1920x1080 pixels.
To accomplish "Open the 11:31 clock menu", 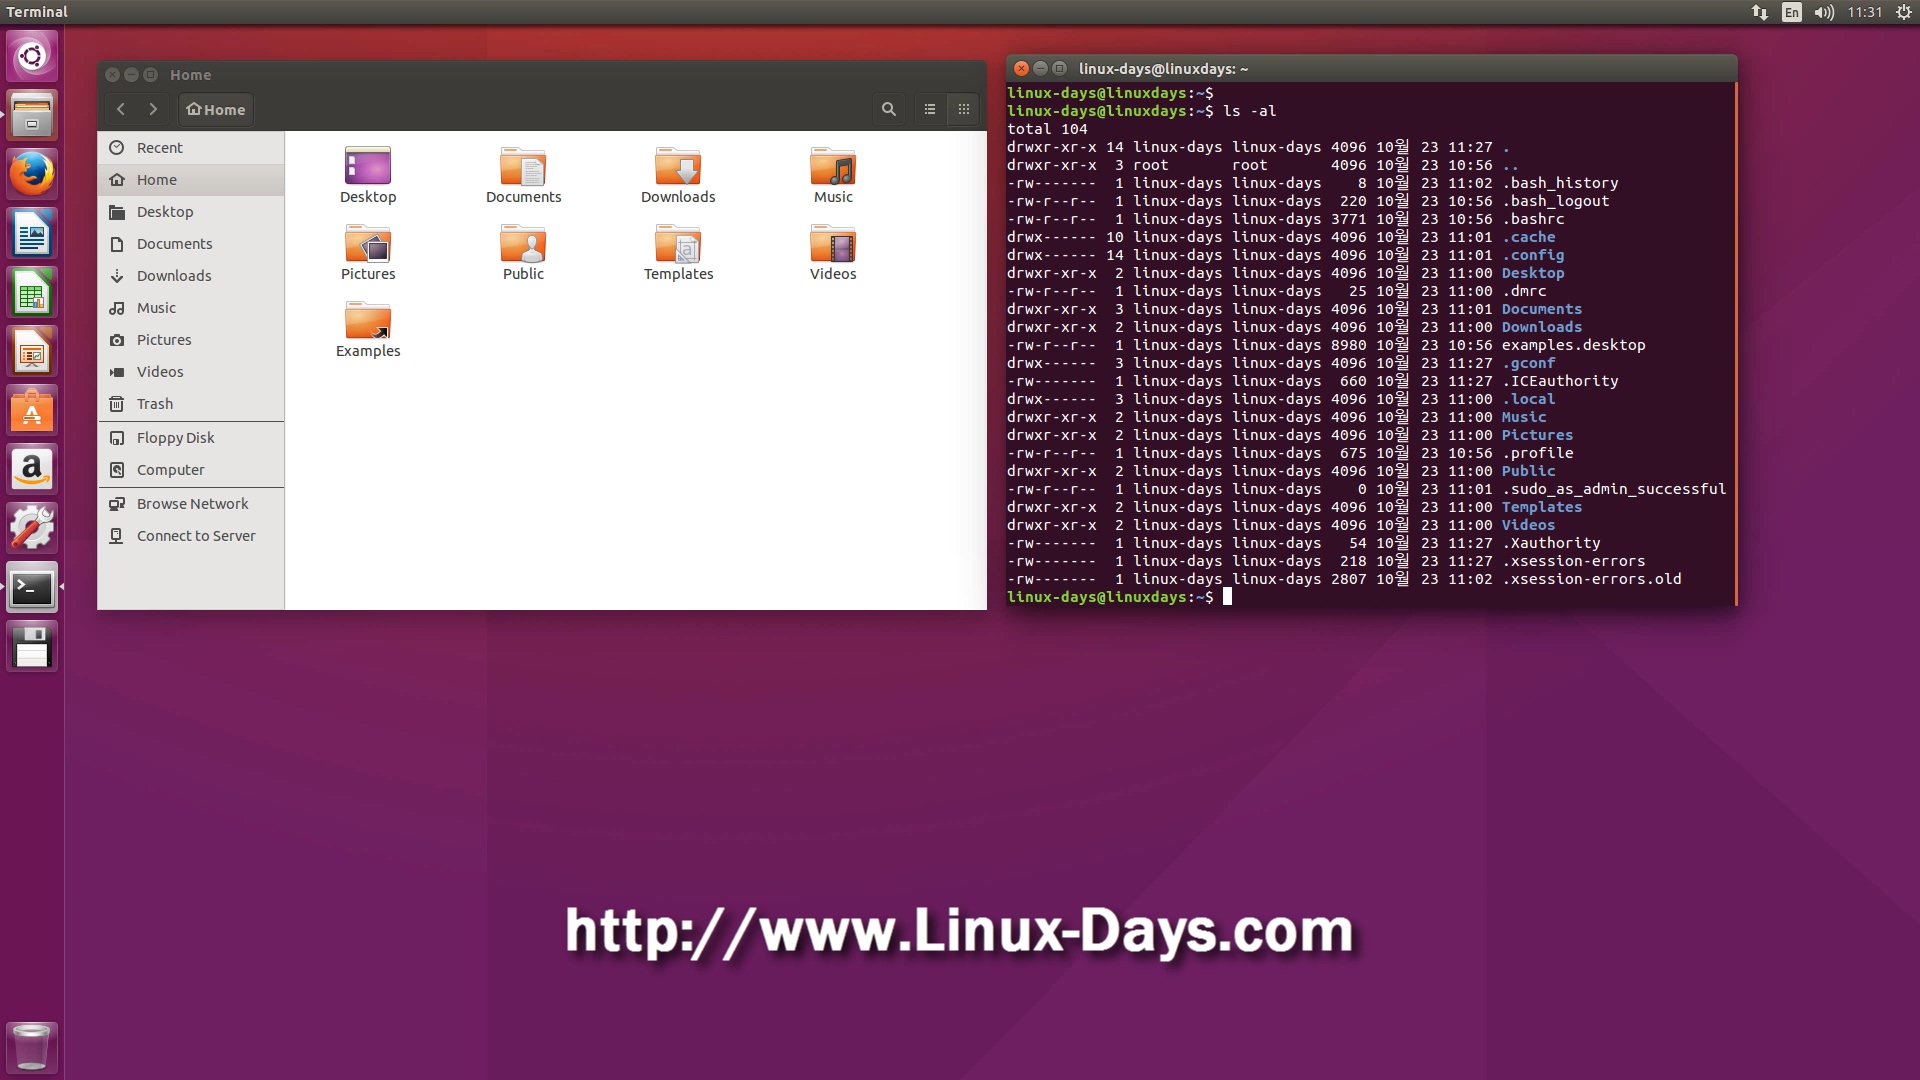I will 1865,12.
